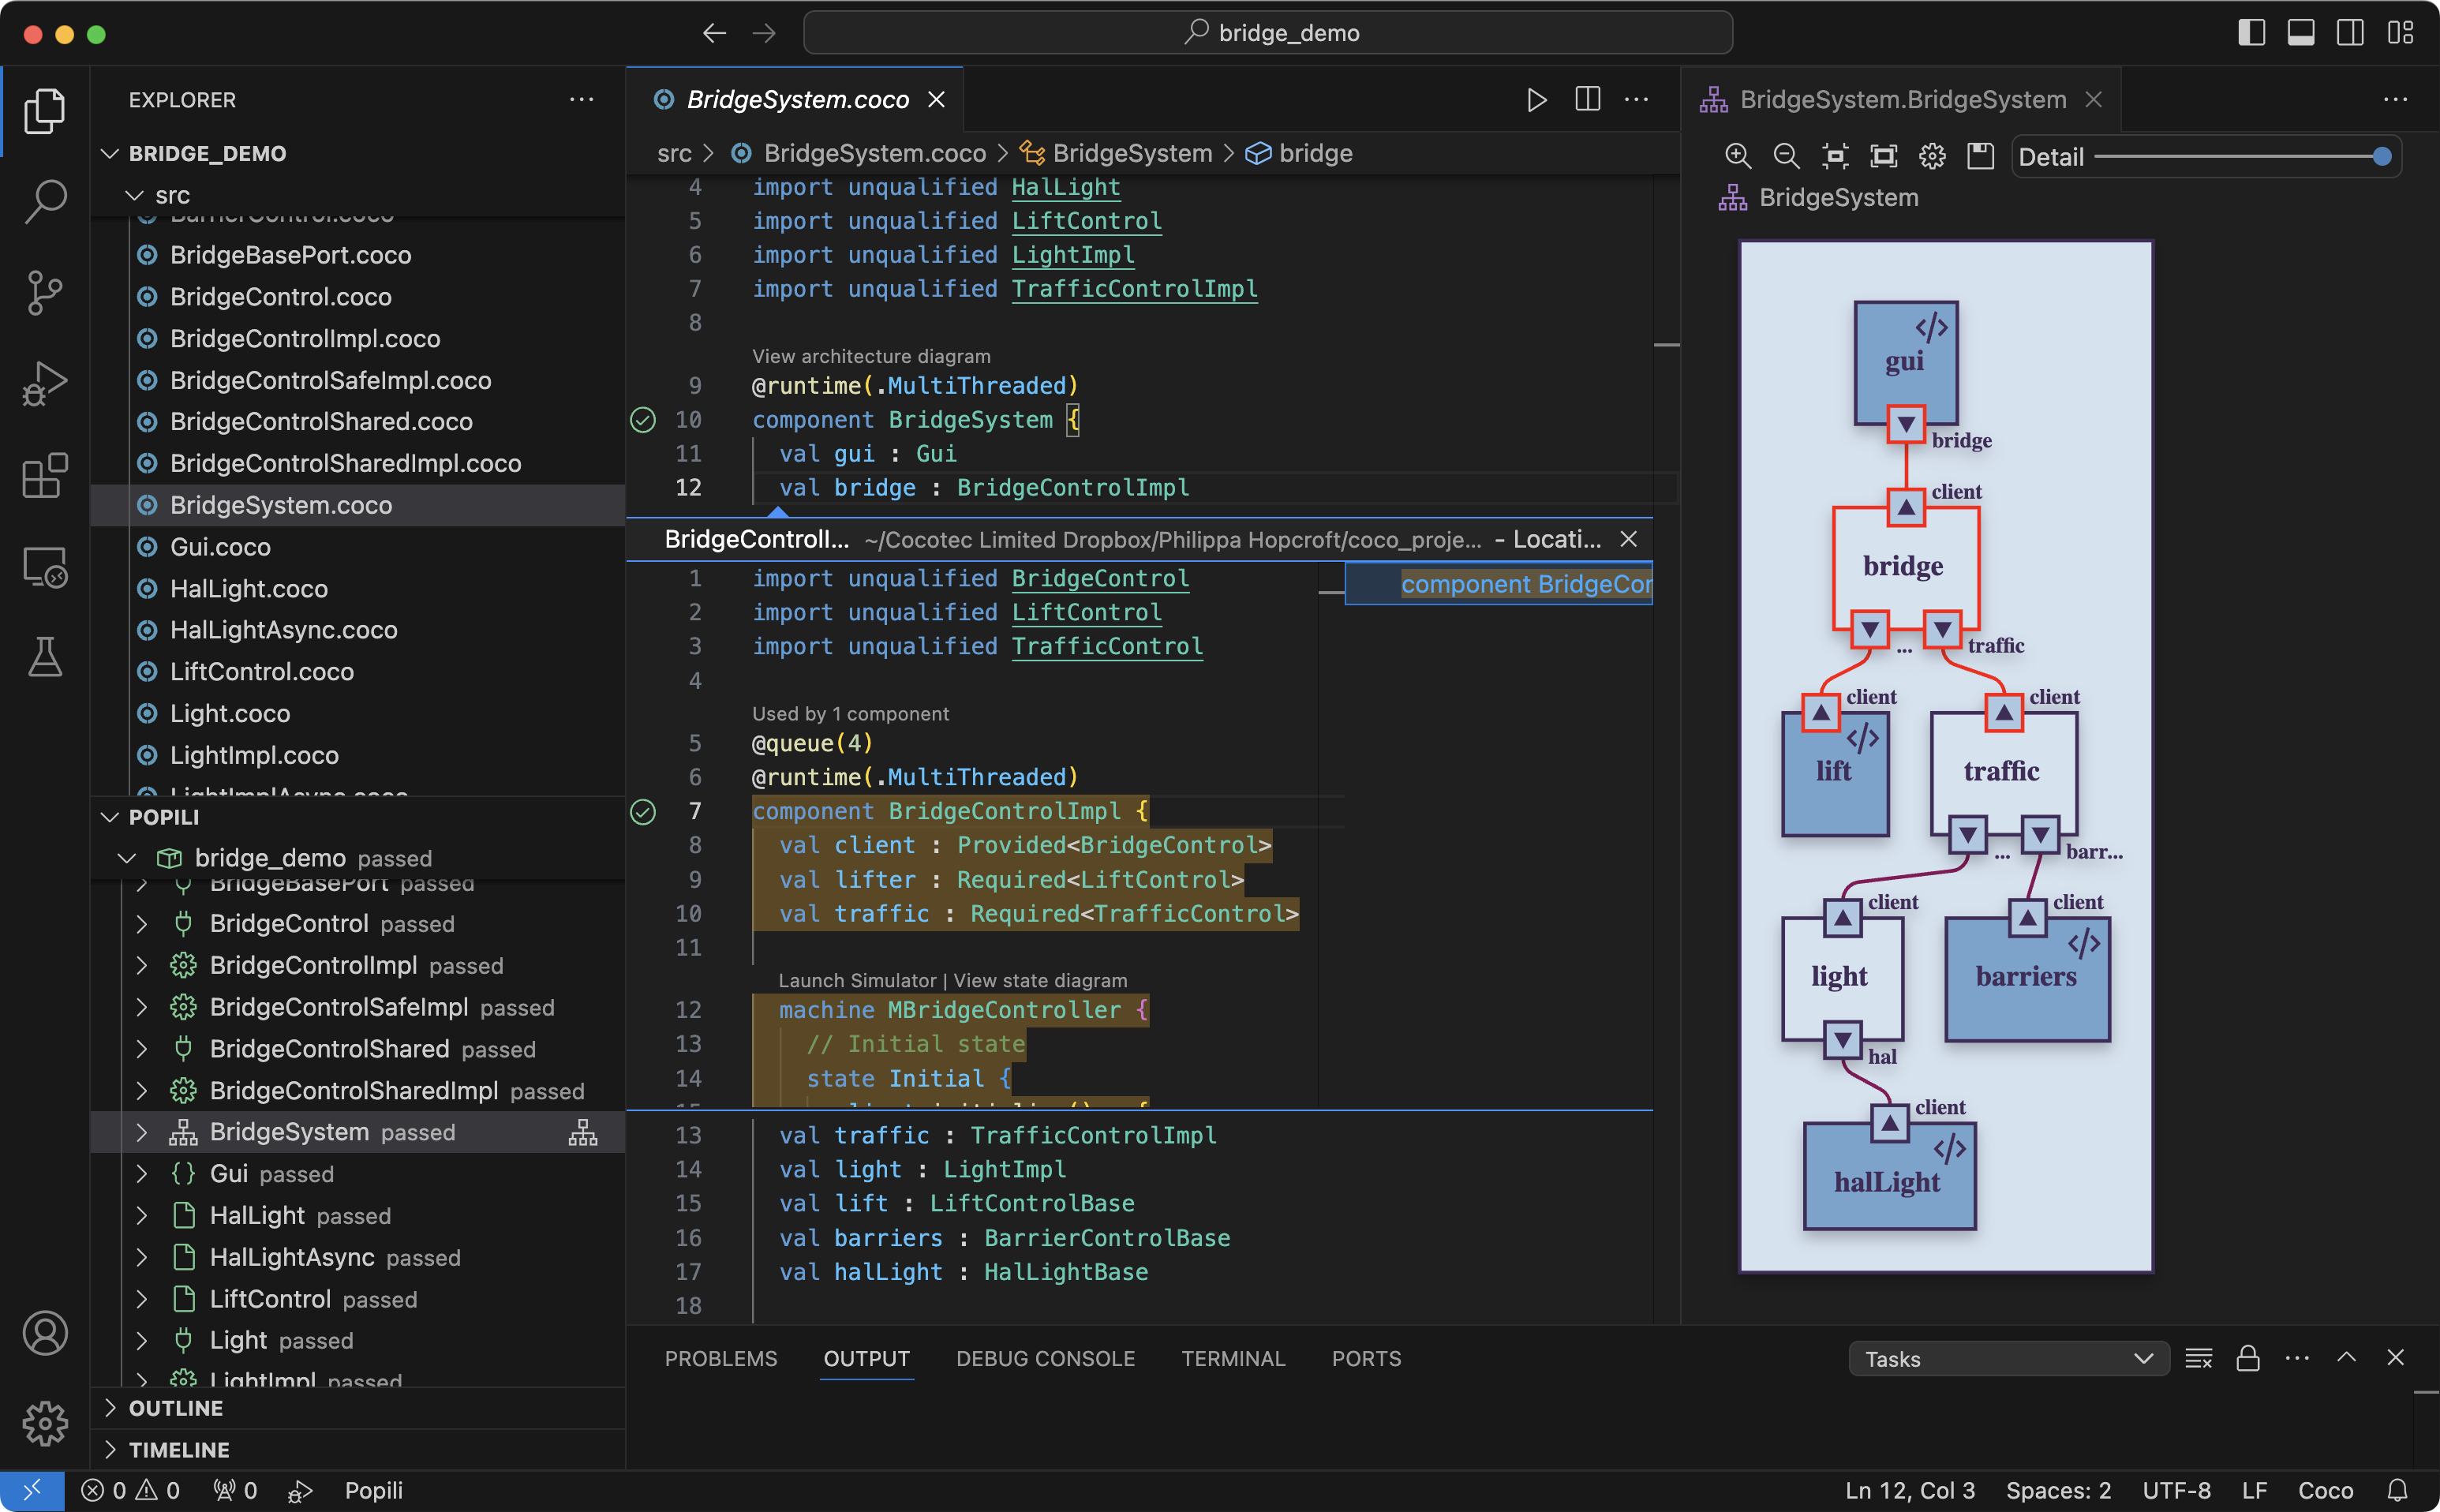Open Source Control view in activity bar

(x=45, y=292)
